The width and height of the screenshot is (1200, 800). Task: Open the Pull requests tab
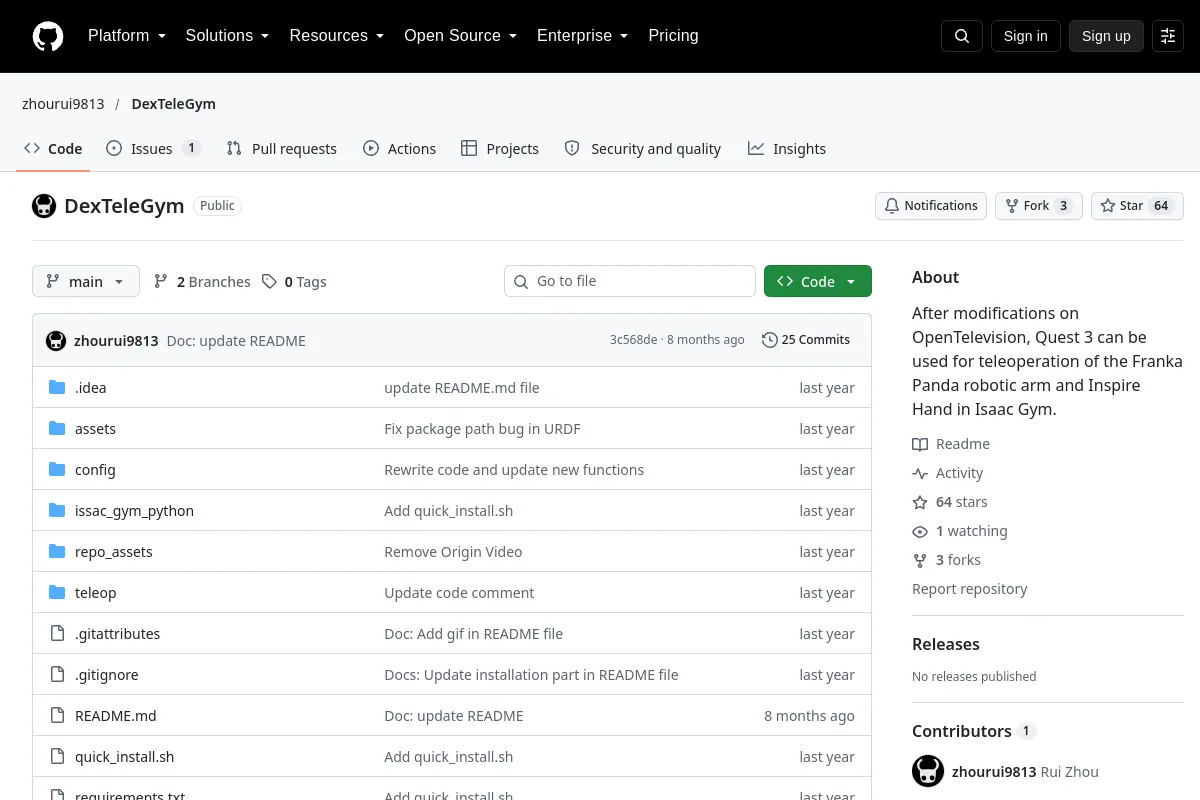click(x=281, y=149)
